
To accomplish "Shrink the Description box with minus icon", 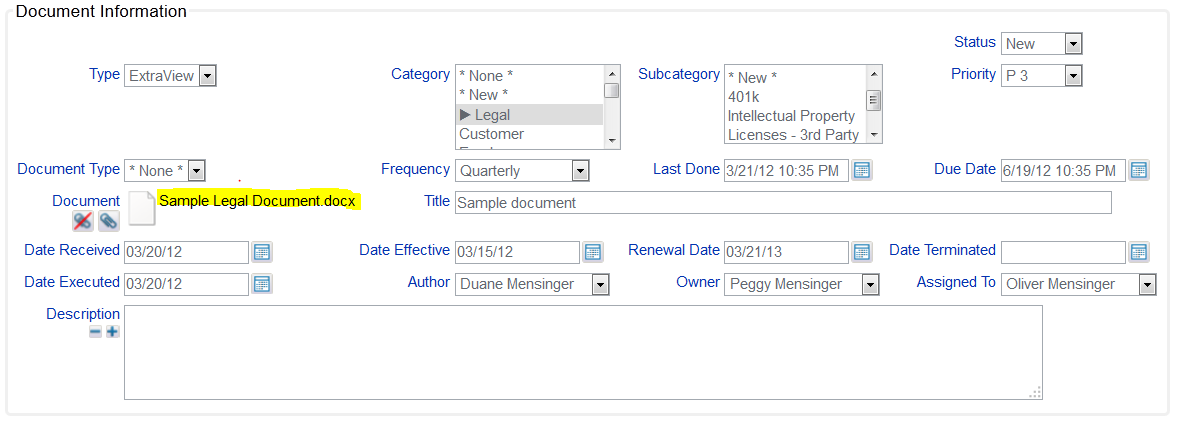I will click(95, 332).
